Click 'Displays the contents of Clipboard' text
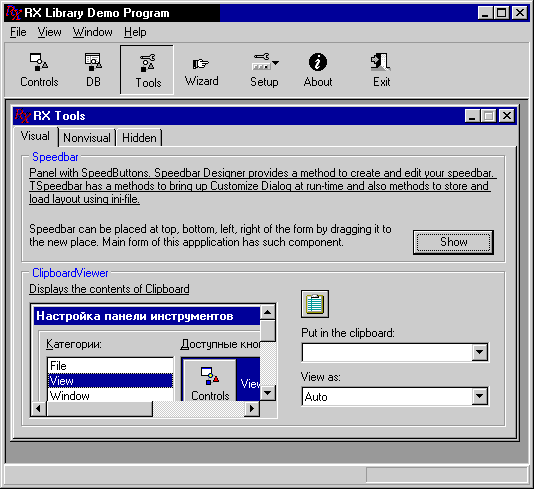Image resolution: width=534 pixels, height=489 pixels. click(109, 289)
